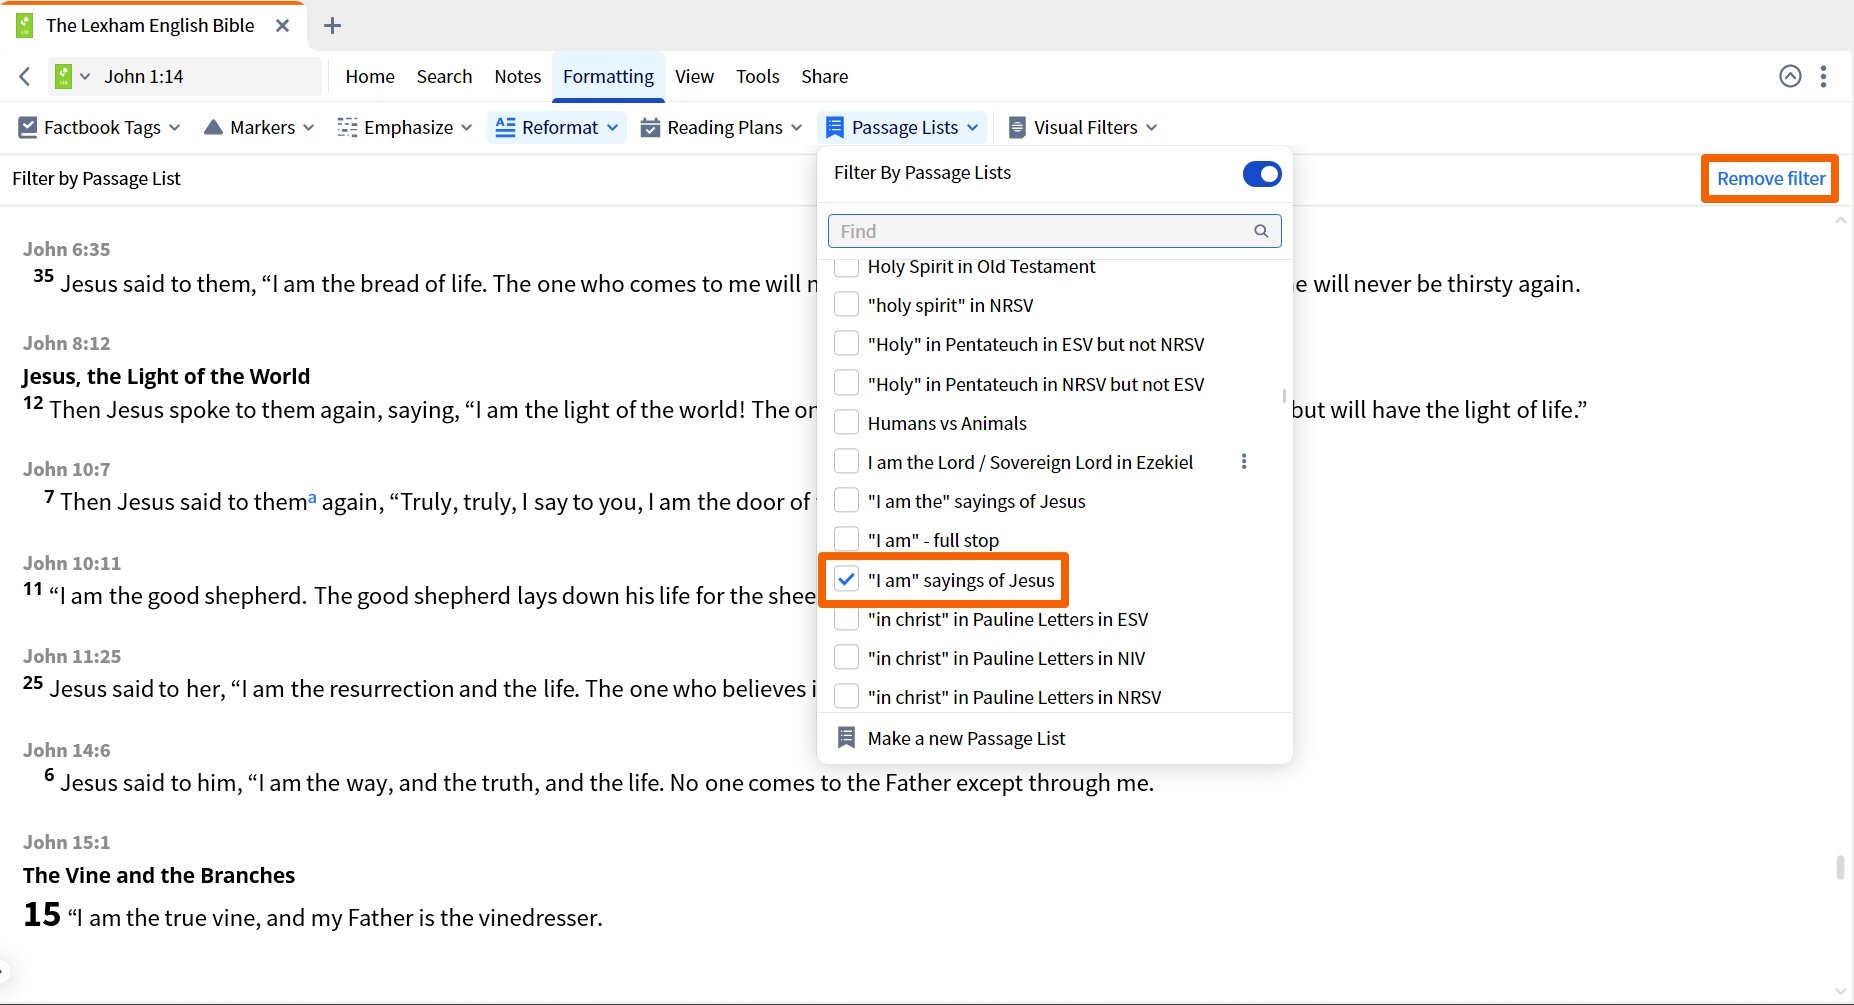
Task: Click the John 10:11 reference heading
Action: click(x=72, y=563)
